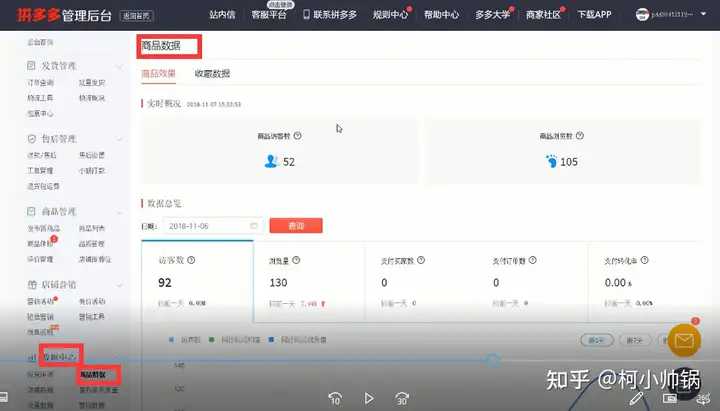Open 客服平台 in top navigation
Image resolution: width=720 pixels, height=411 pixels.
coord(269,15)
